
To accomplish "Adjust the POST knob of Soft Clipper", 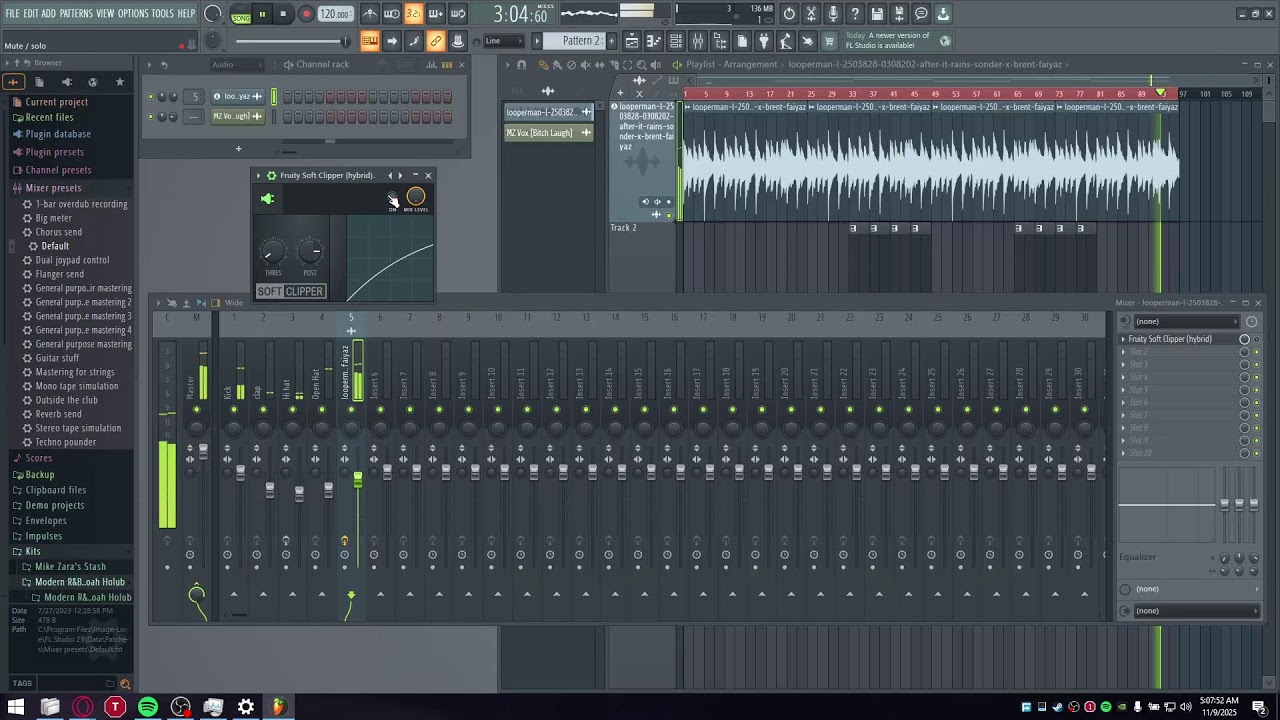I will (310, 252).
